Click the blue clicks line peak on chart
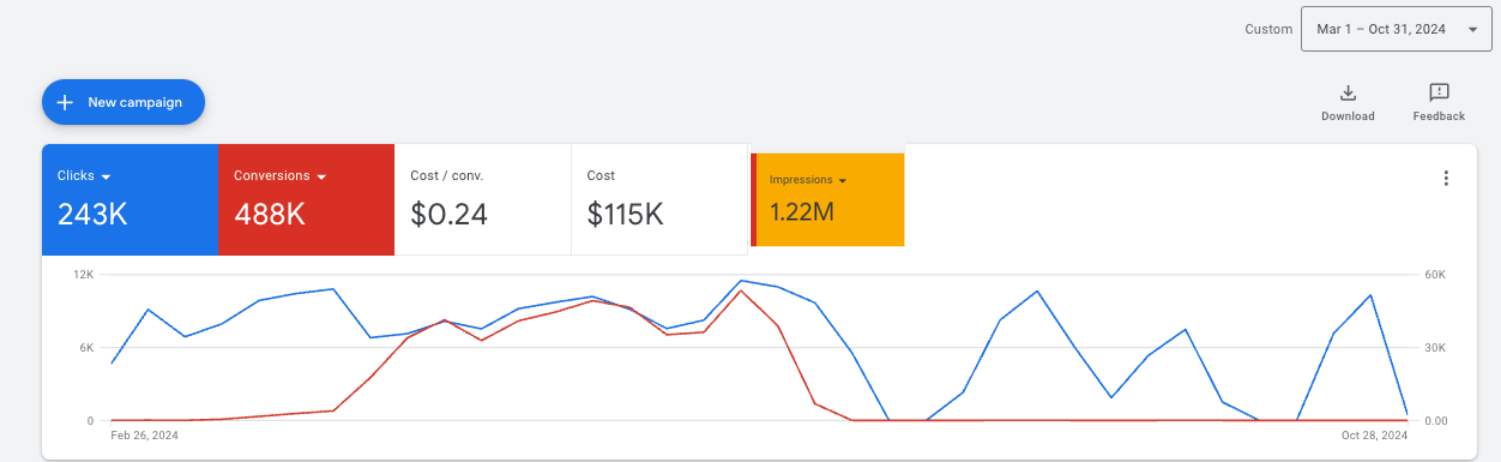 pyautogui.click(x=741, y=281)
